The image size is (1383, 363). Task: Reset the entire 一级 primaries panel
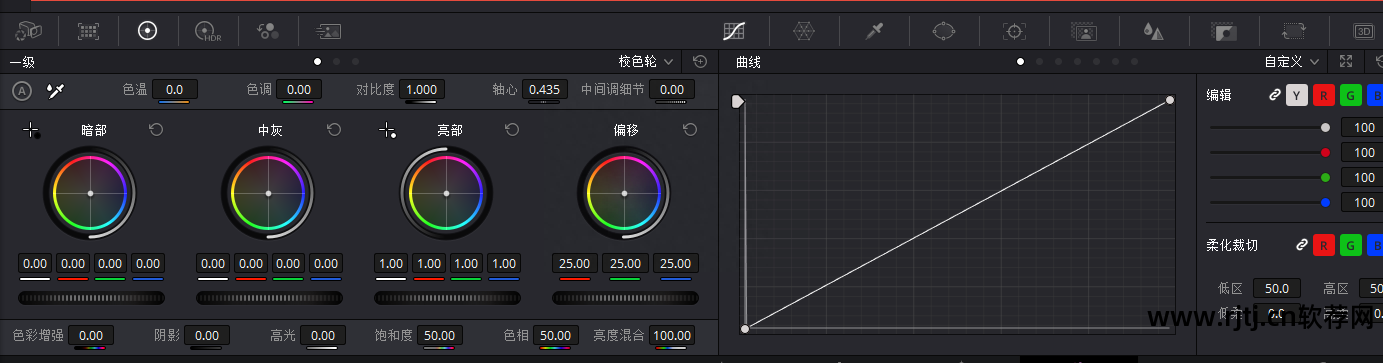click(700, 61)
